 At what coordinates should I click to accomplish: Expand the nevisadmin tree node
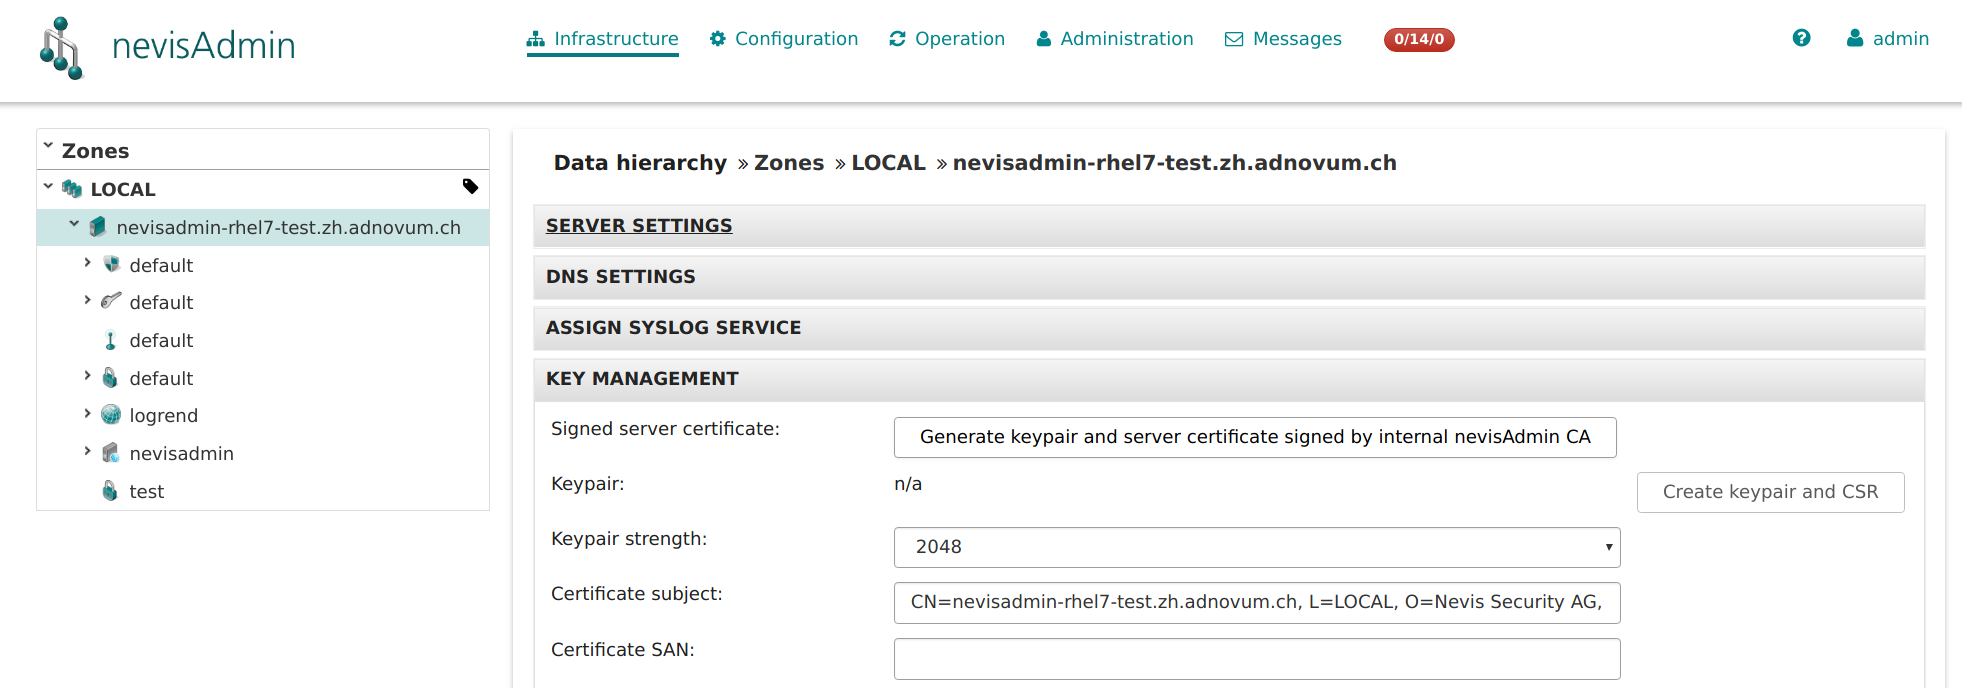(x=87, y=450)
